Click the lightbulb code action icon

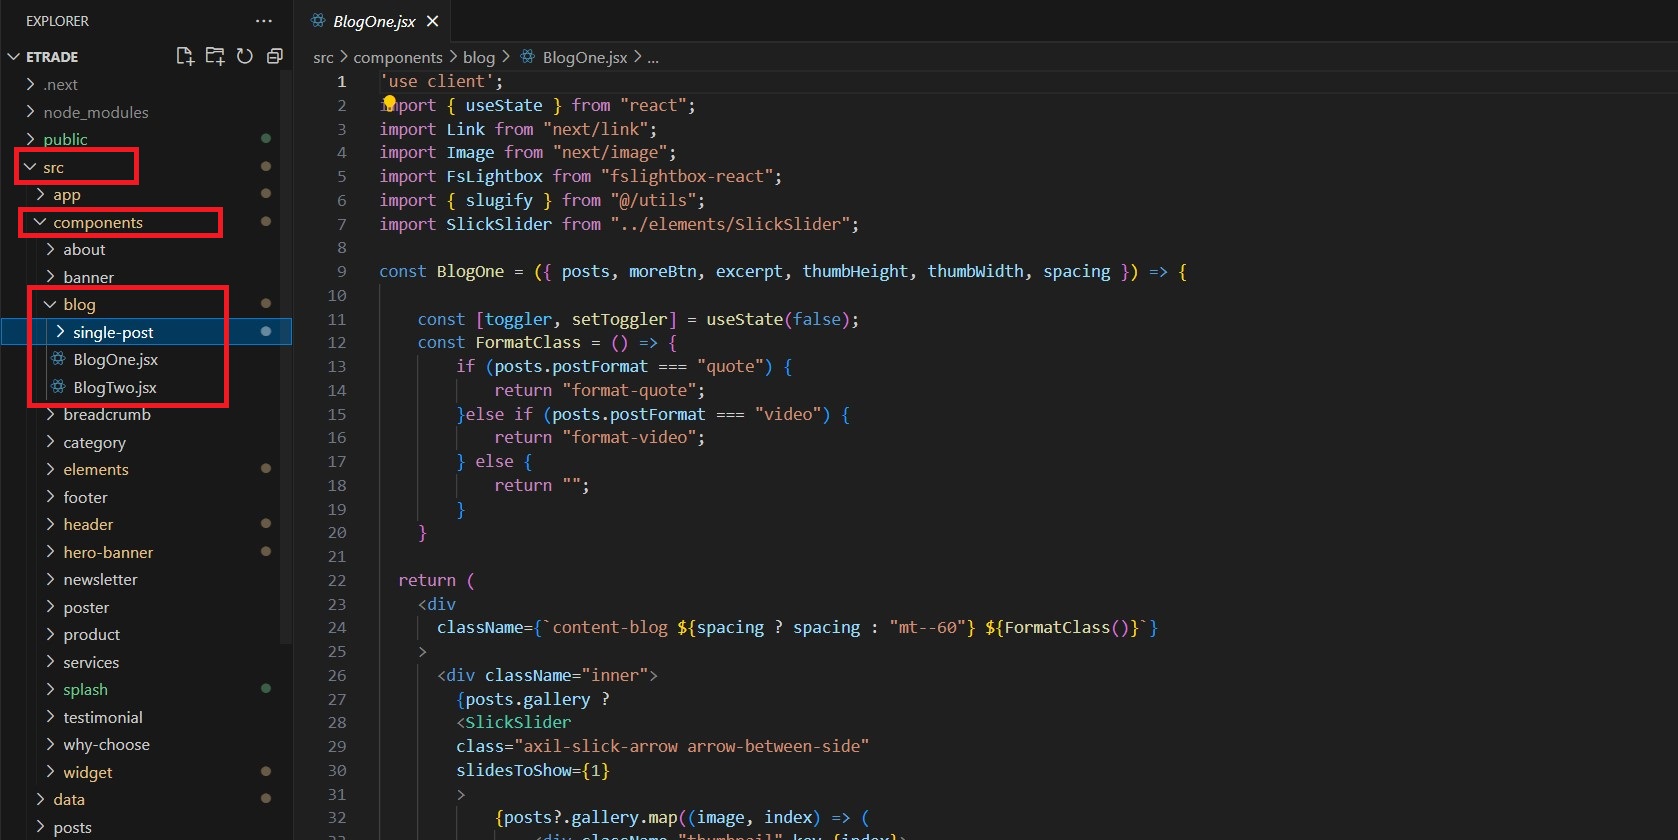coord(389,102)
